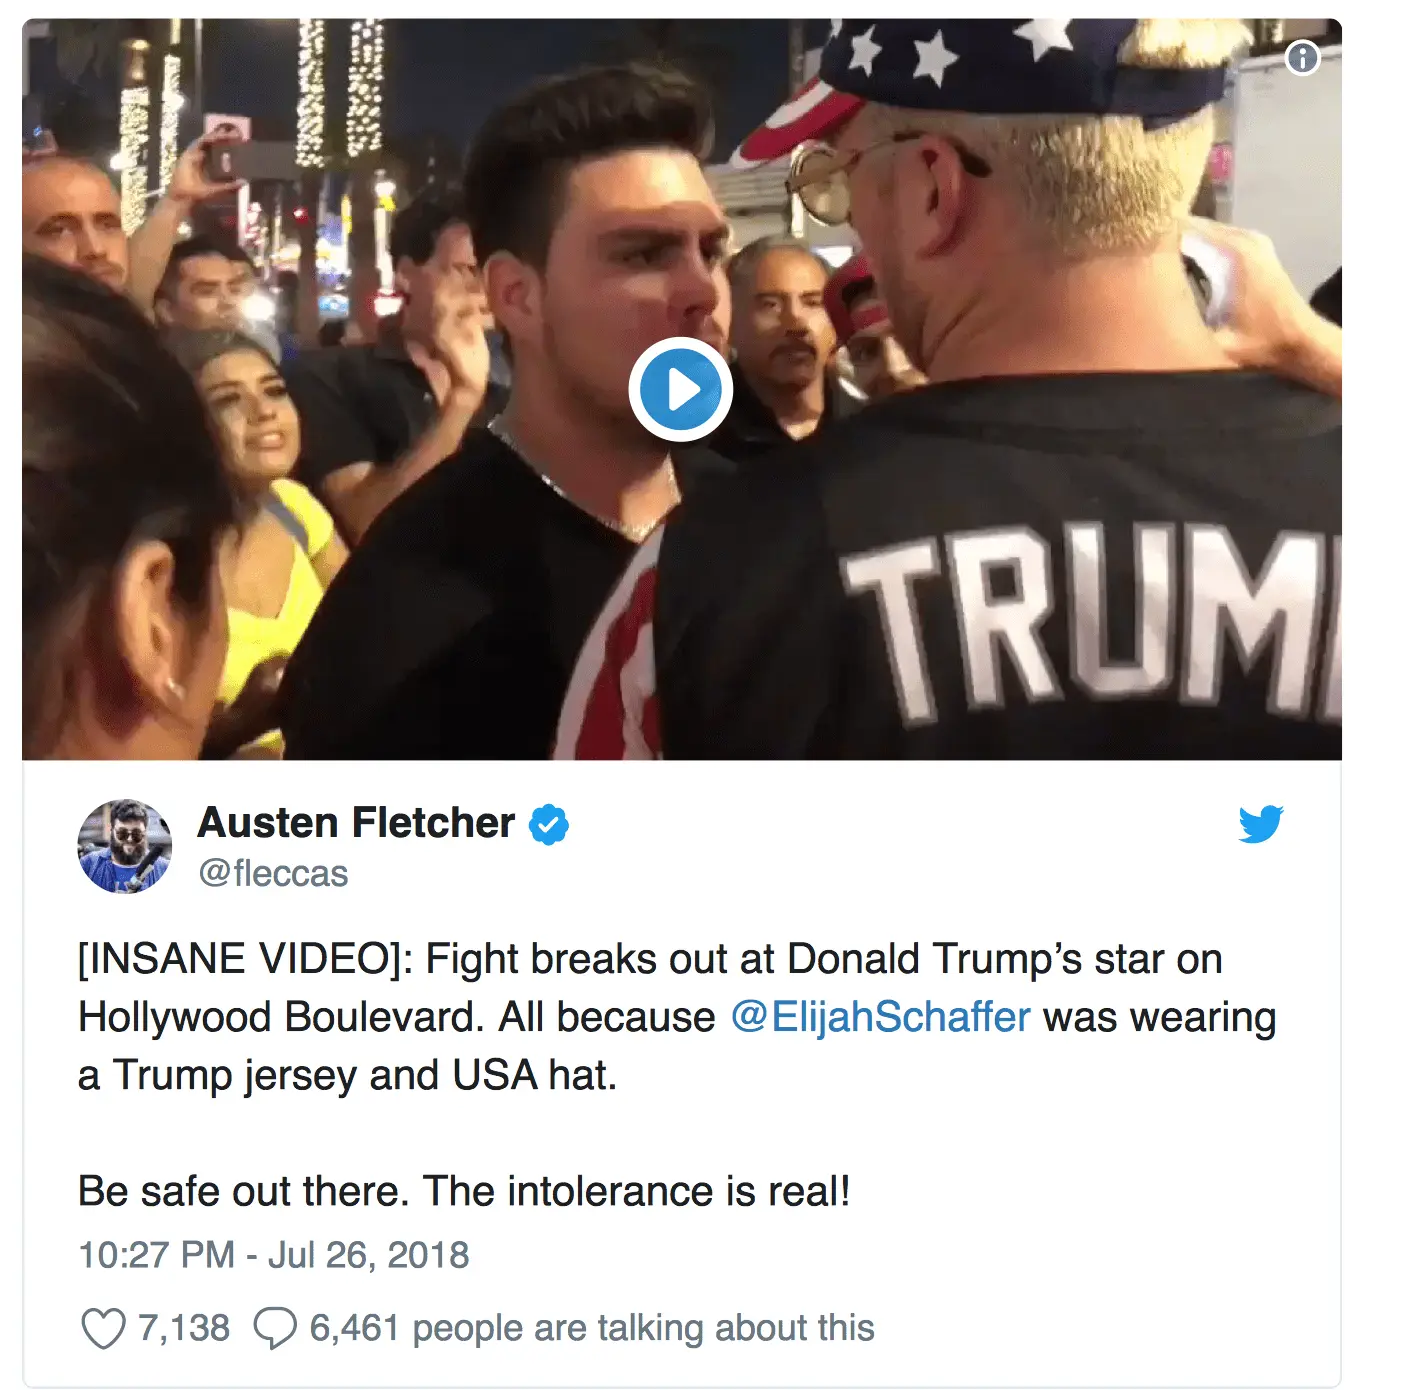Click the 7,138 likes count

184,1328
